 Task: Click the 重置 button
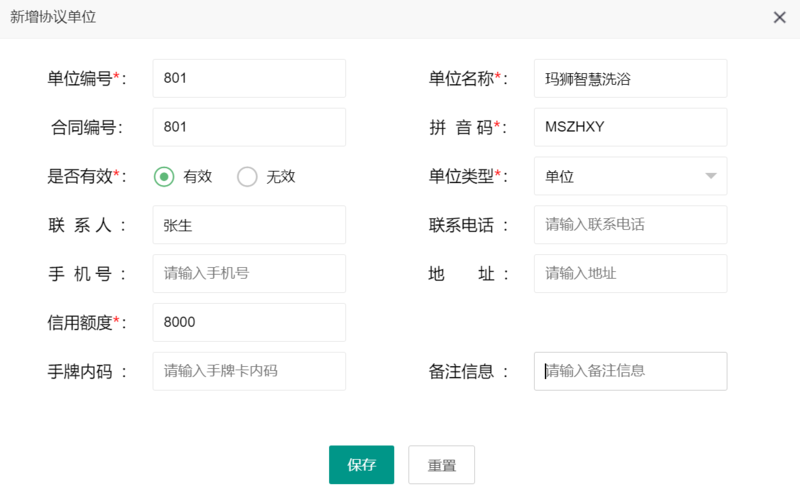click(x=441, y=464)
